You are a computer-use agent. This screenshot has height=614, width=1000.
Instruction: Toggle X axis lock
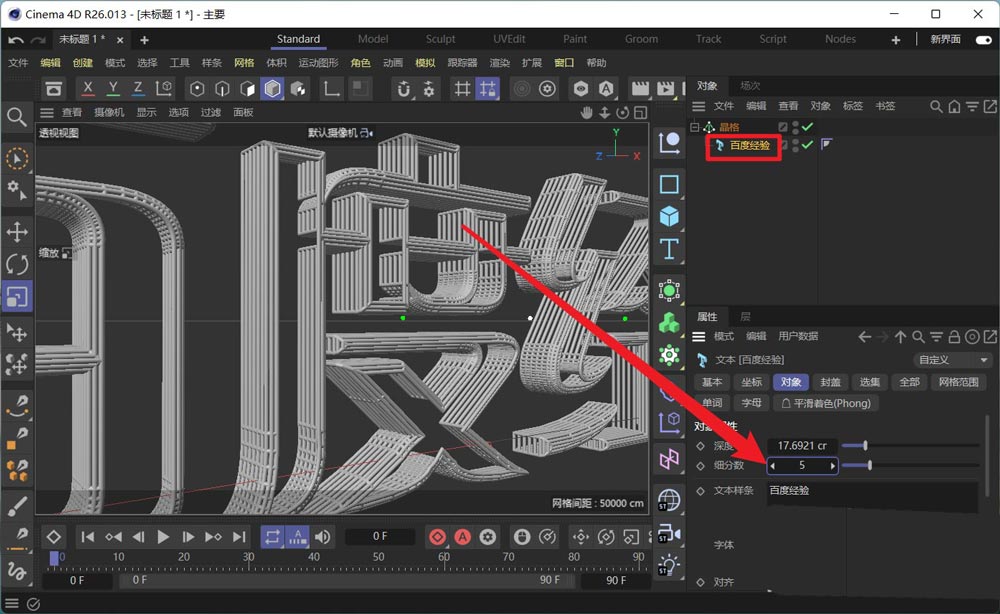88,89
